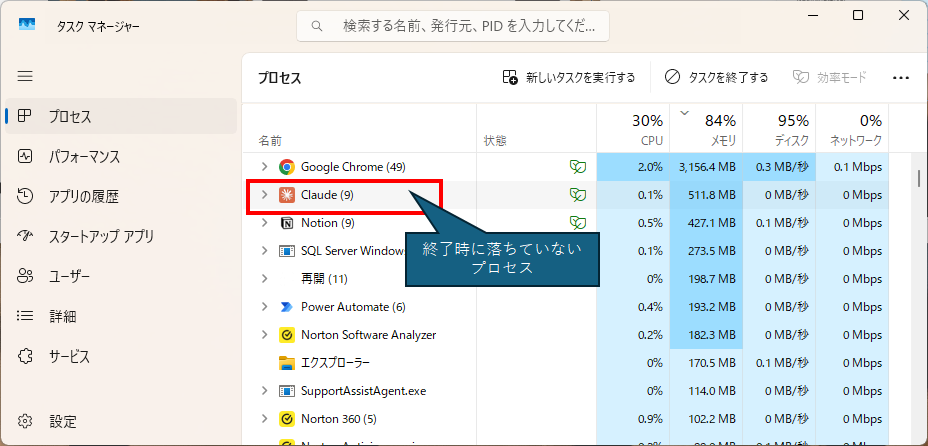928x446 pixels.
Task: Open the ユーザー (Users) page
Action: coord(121,277)
